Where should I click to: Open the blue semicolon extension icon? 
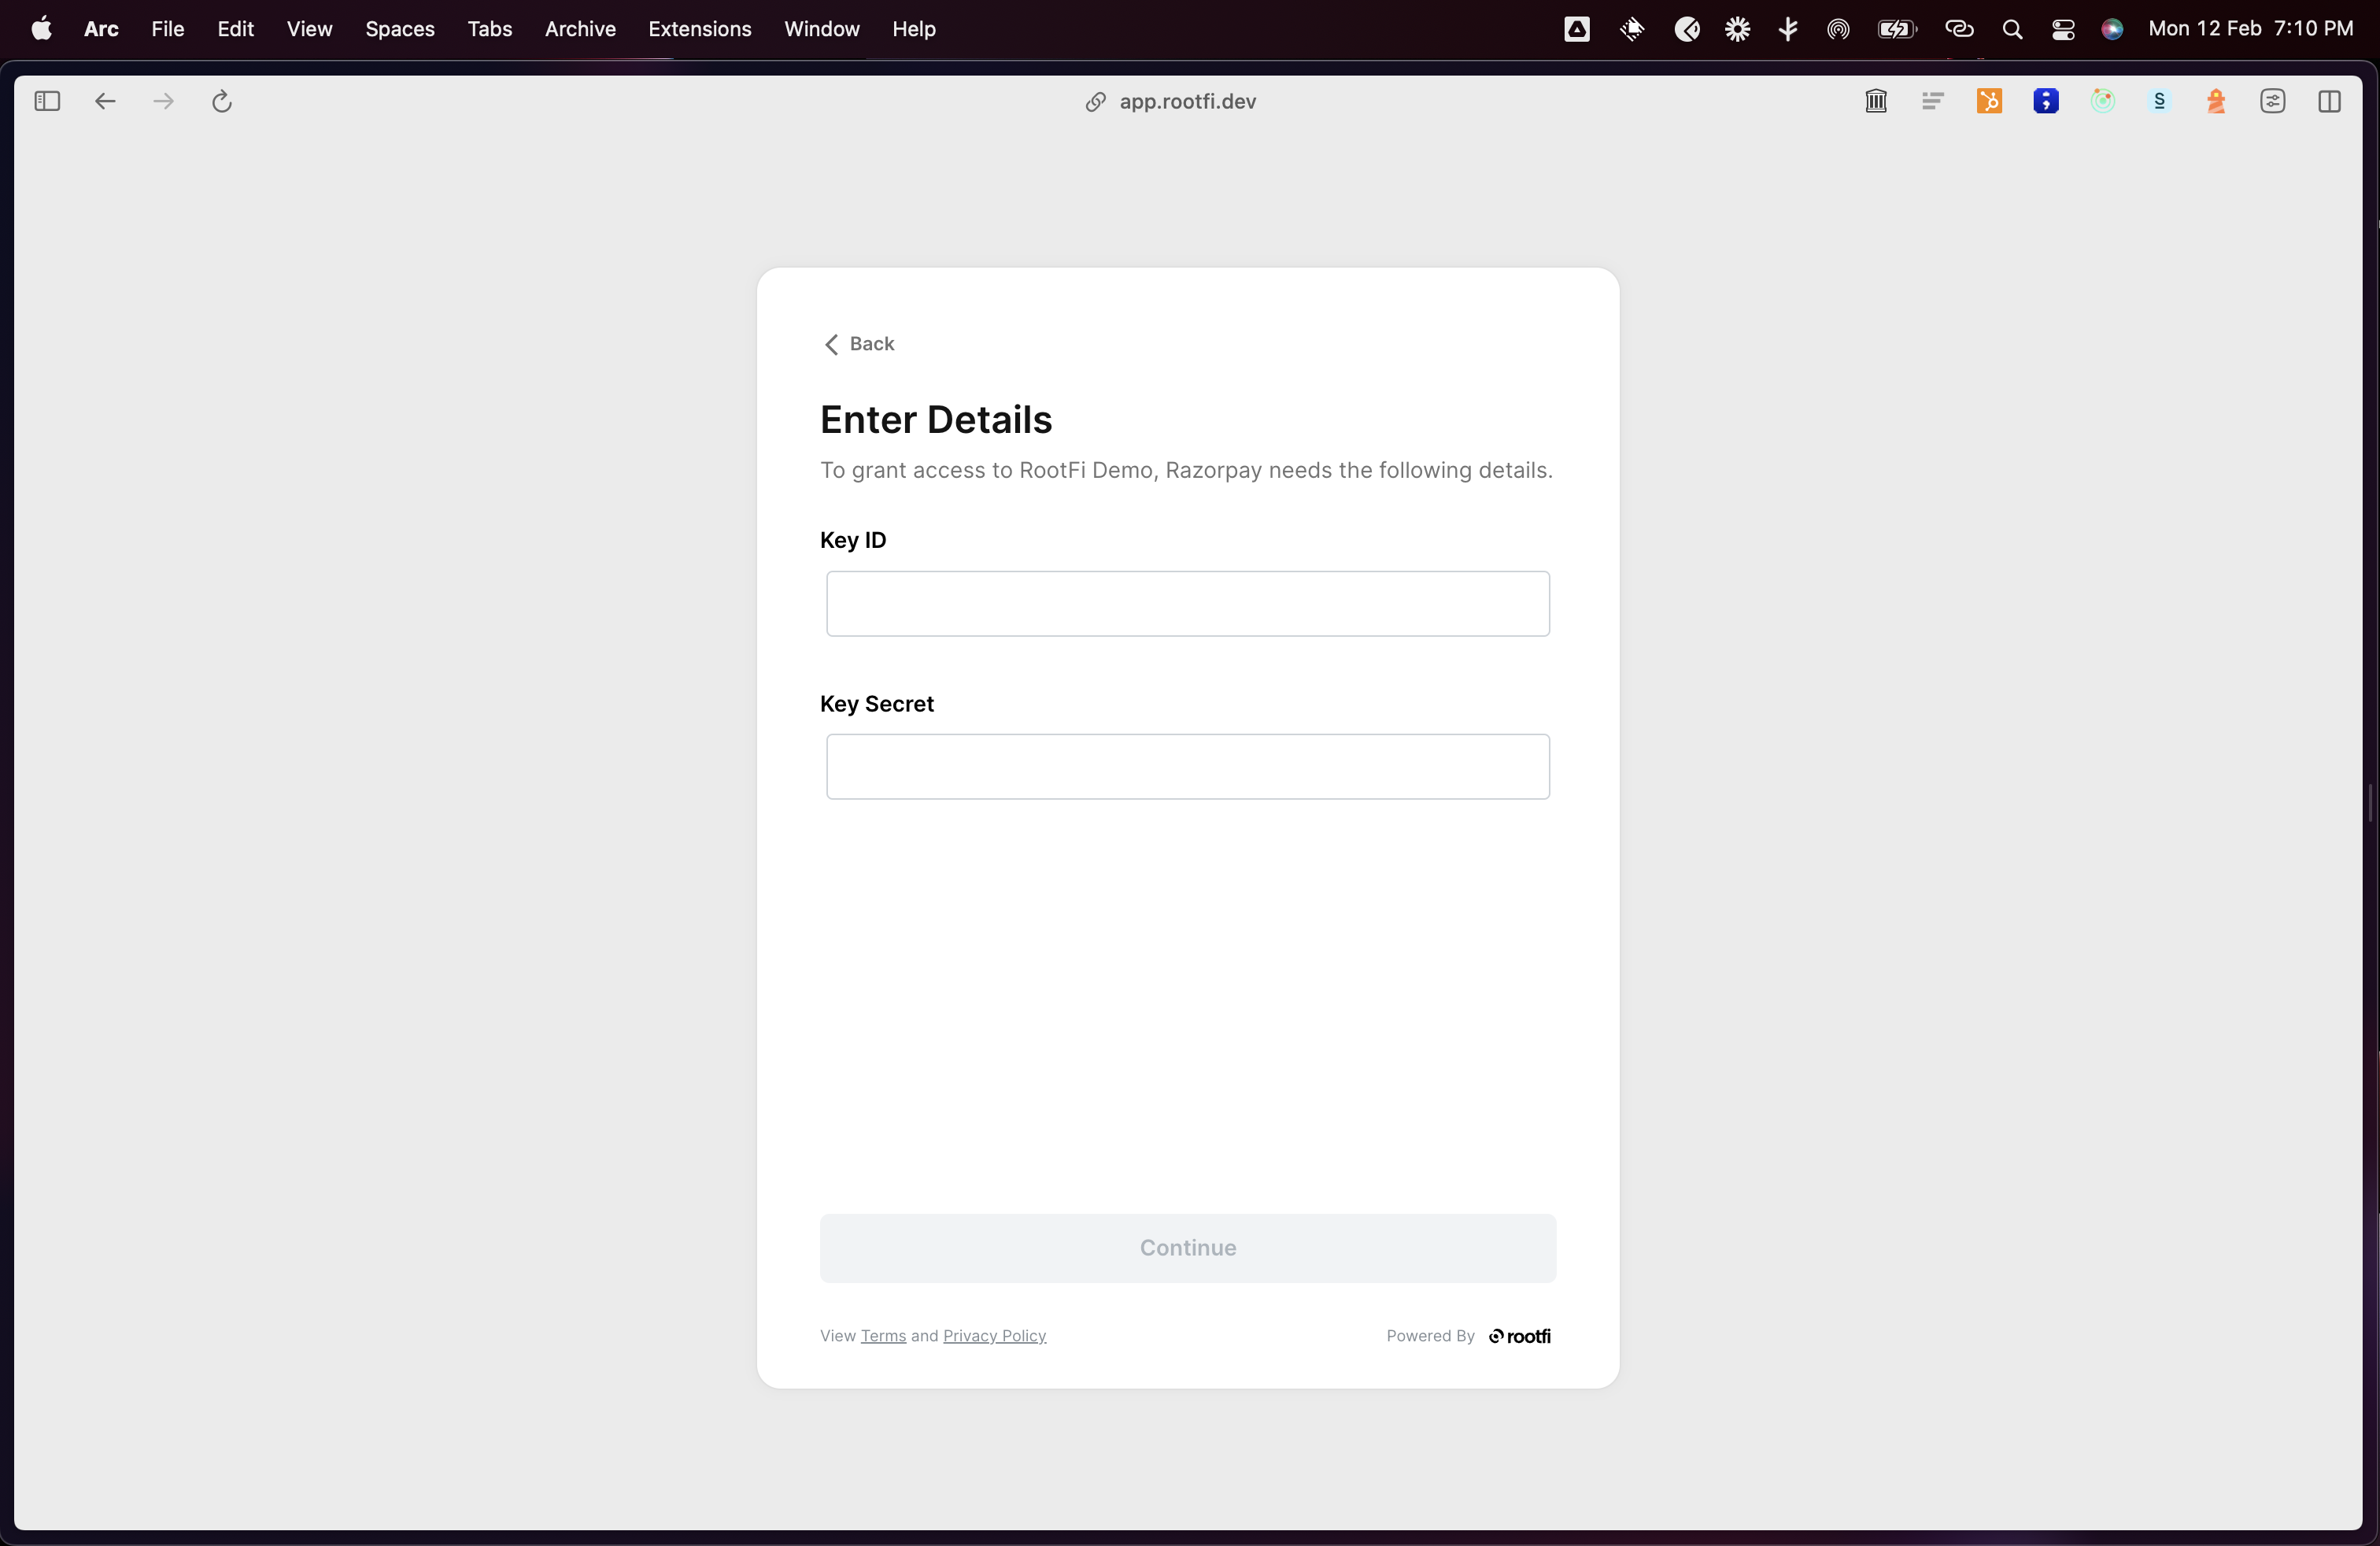pyautogui.click(x=2046, y=101)
